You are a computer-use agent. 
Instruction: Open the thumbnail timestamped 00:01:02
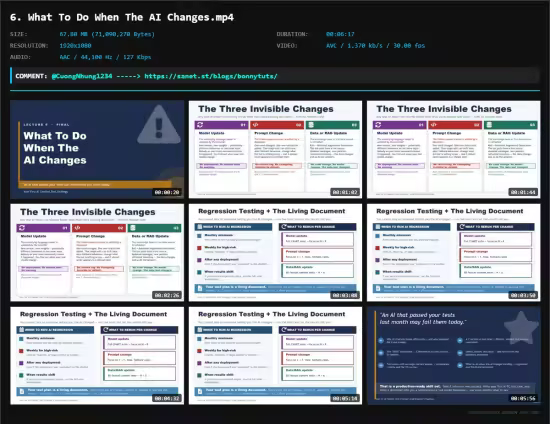[x=275, y=149]
